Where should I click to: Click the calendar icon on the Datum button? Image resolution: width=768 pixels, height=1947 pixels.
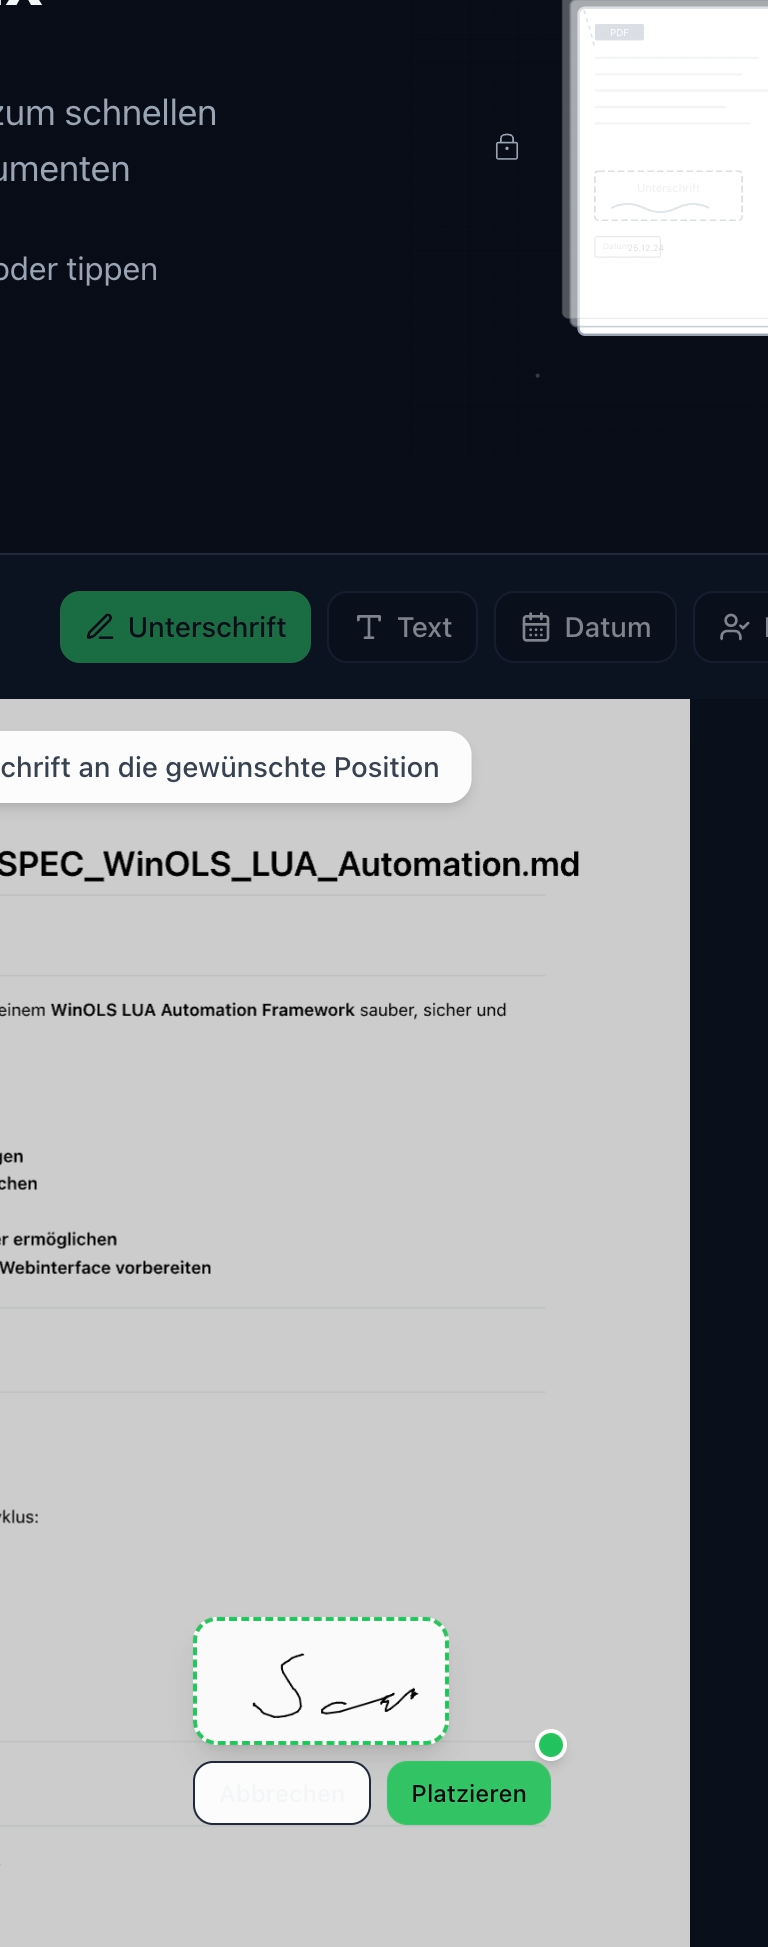pos(536,627)
